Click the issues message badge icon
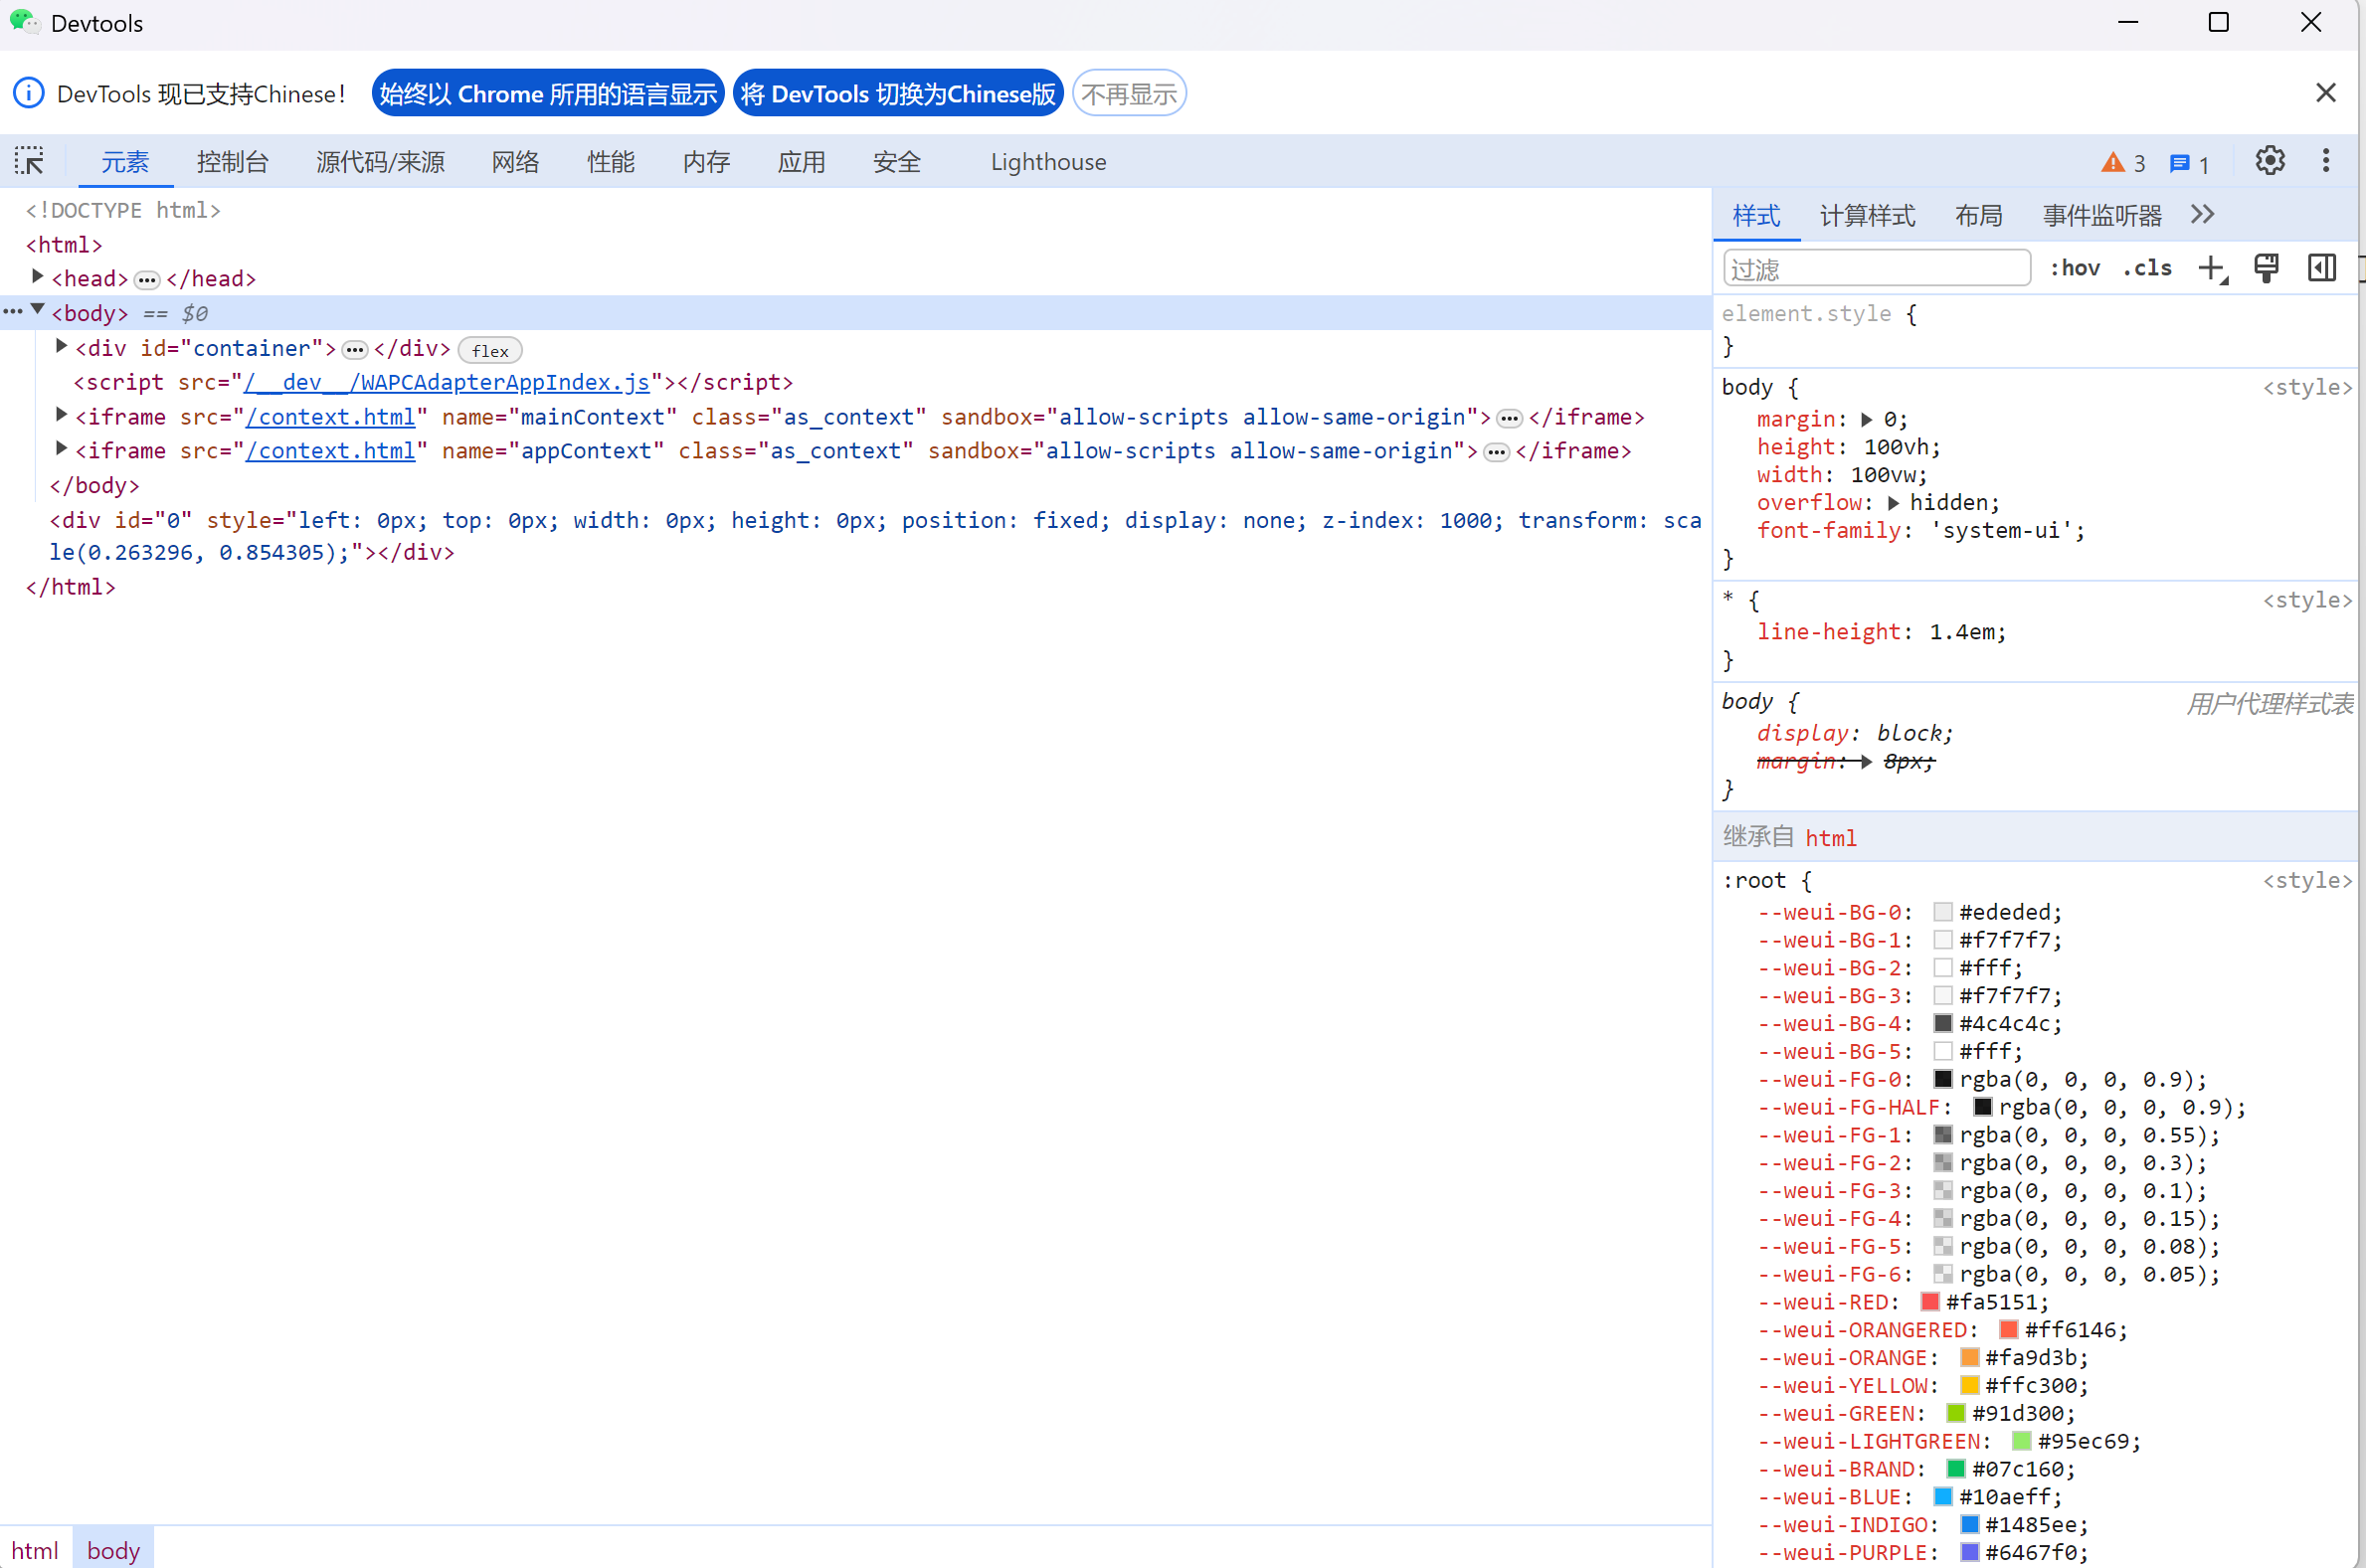Screen dimensions: 2366x1568 2179,163
